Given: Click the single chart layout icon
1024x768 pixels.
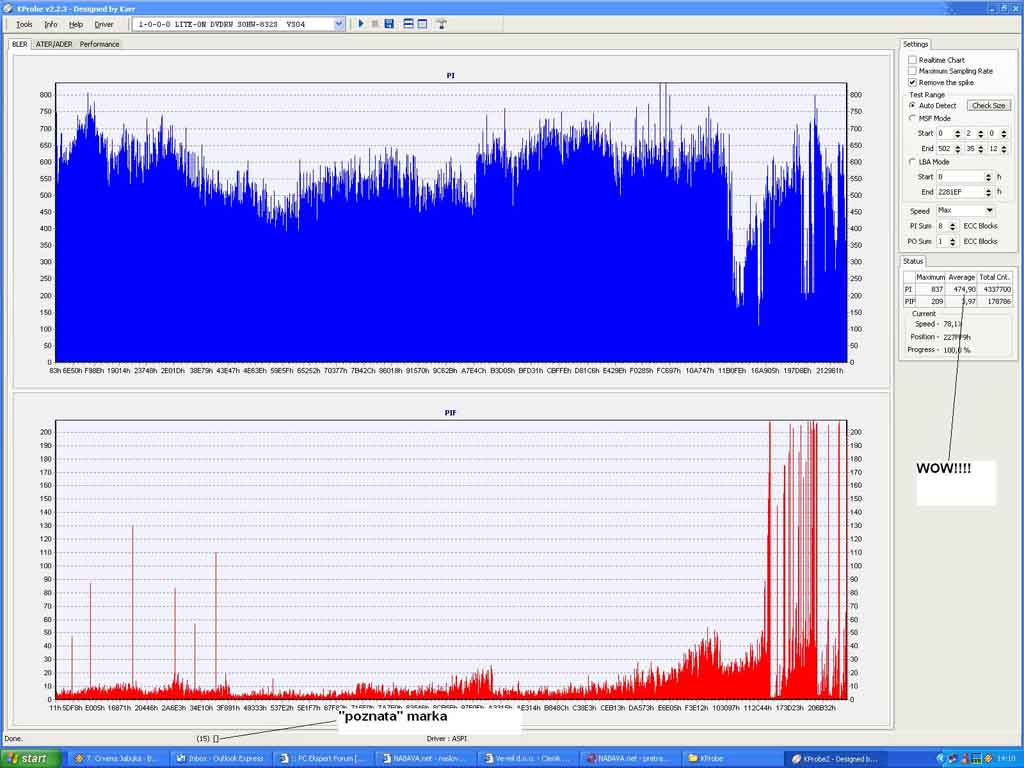Looking at the screenshot, I should [x=422, y=24].
